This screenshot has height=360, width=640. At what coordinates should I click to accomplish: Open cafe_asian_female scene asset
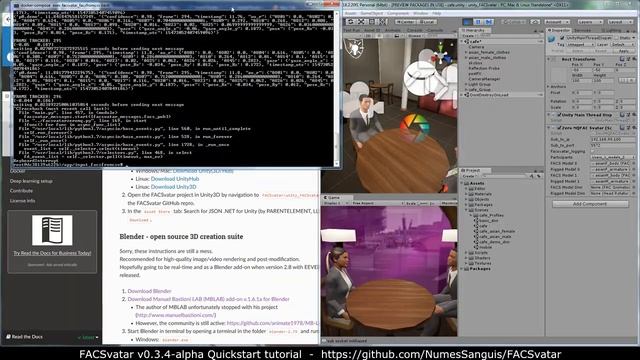click(x=496, y=231)
